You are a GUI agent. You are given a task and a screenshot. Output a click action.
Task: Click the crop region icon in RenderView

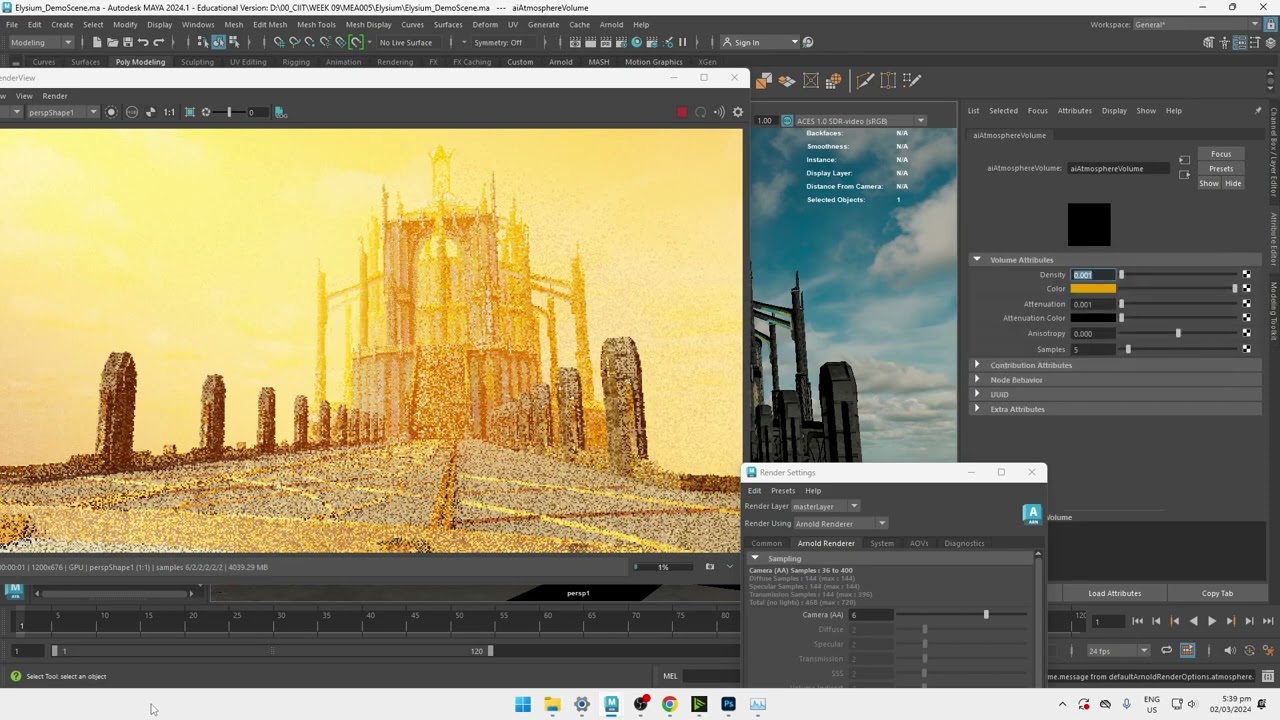pos(189,112)
